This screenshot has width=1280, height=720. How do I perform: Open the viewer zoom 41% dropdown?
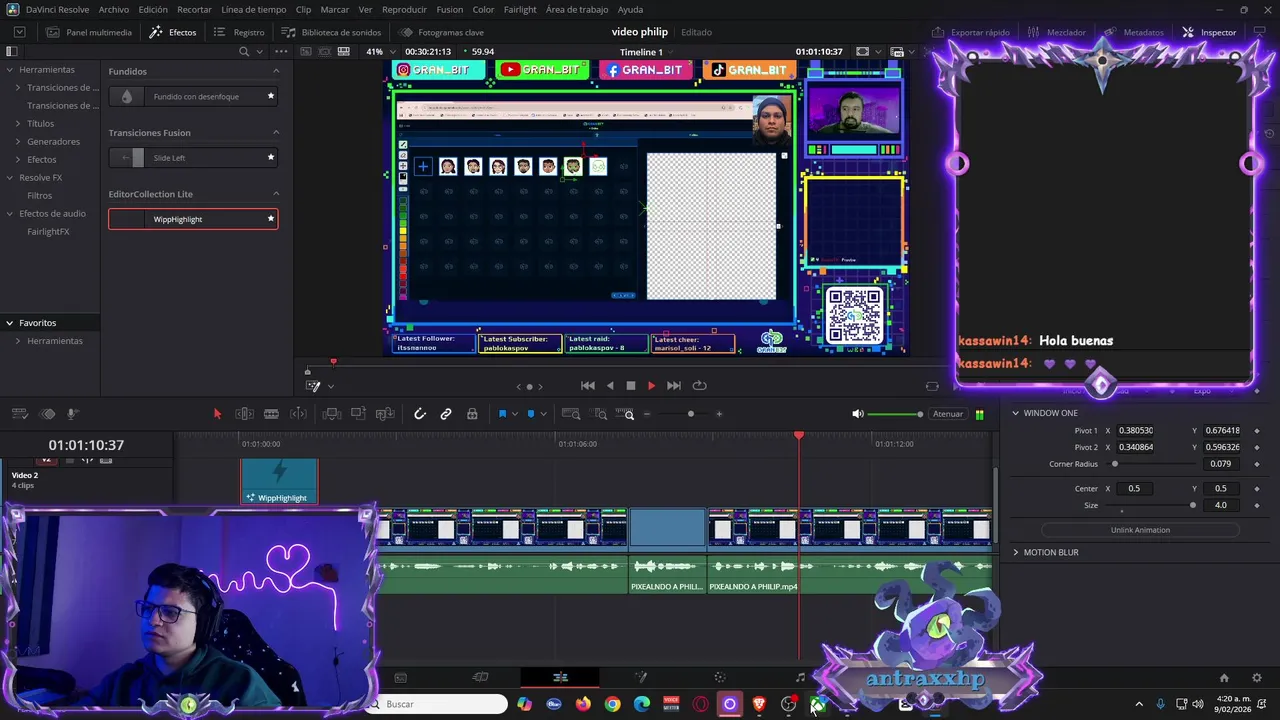(x=379, y=51)
